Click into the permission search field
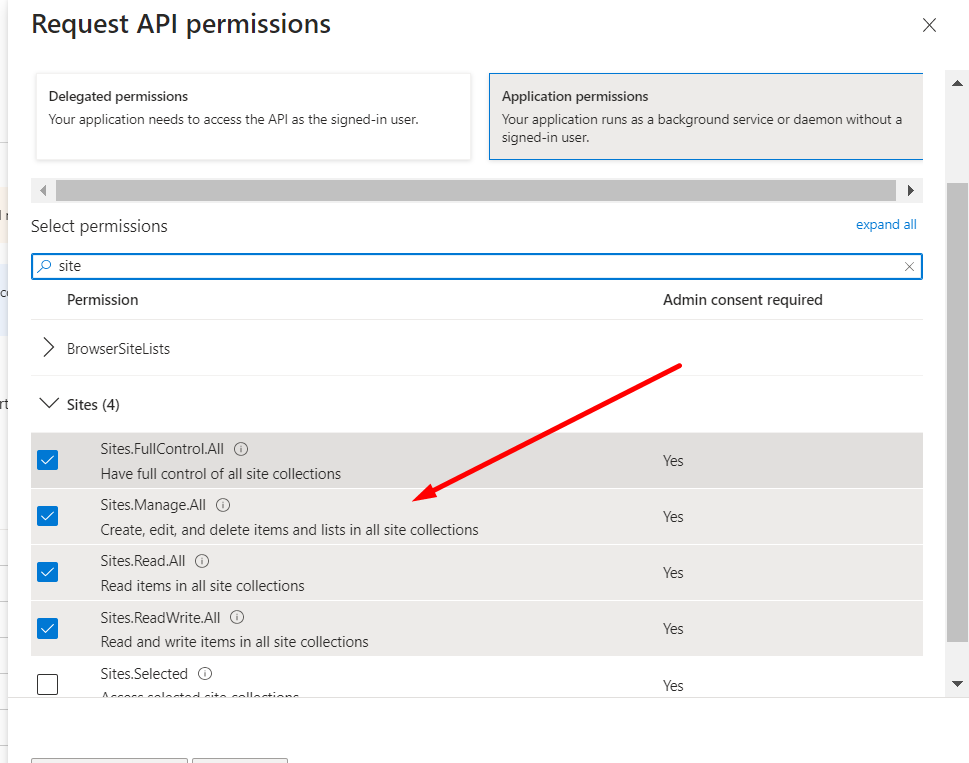The height and width of the screenshot is (763, 969). (x=470, y=267)
